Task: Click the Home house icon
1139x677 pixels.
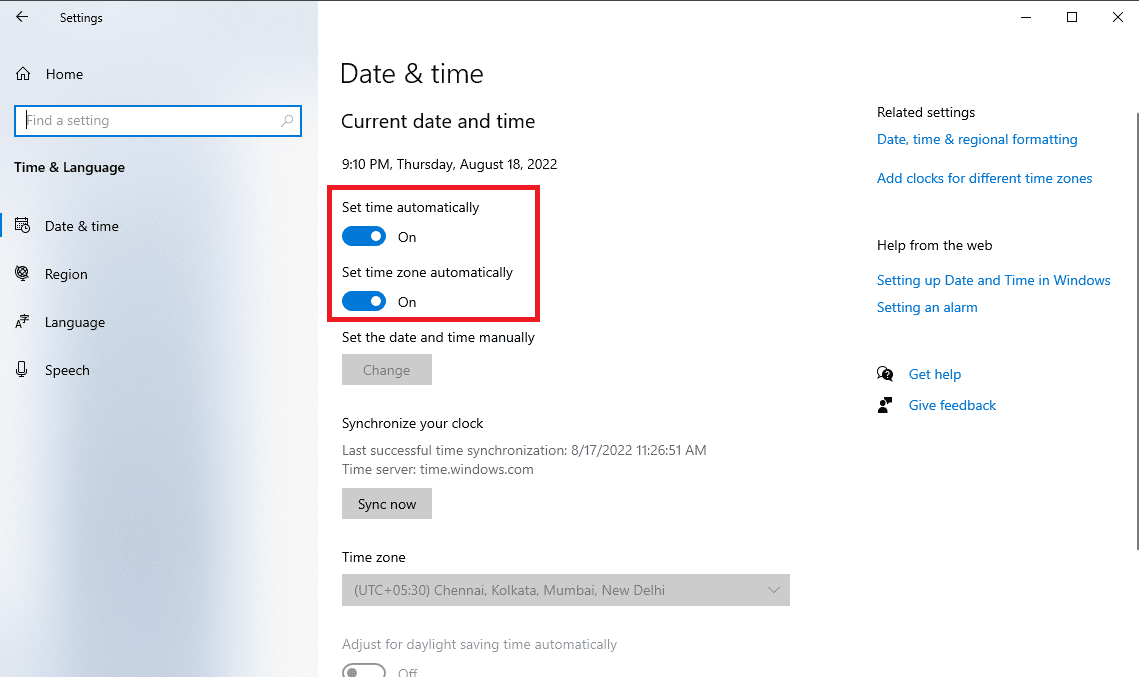Action: coord(23,74)
